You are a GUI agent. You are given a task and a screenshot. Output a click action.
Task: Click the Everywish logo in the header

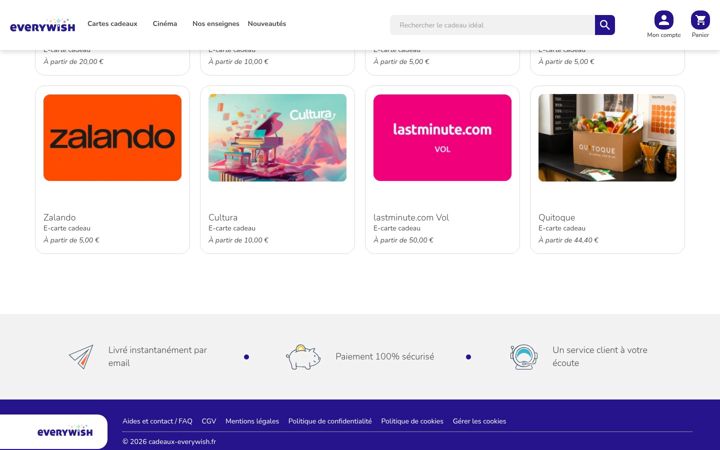pos(42,26)
